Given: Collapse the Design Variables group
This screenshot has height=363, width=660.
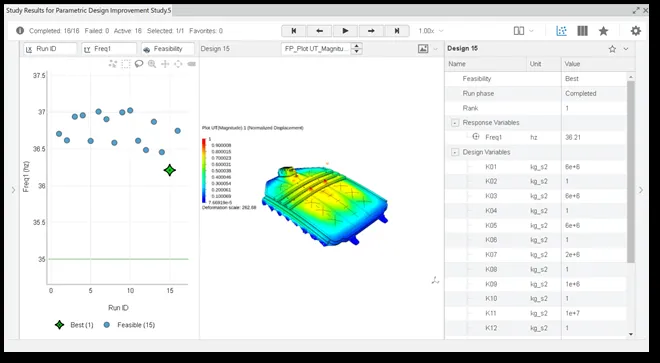Looking at the screenshot, I should 455,152.
